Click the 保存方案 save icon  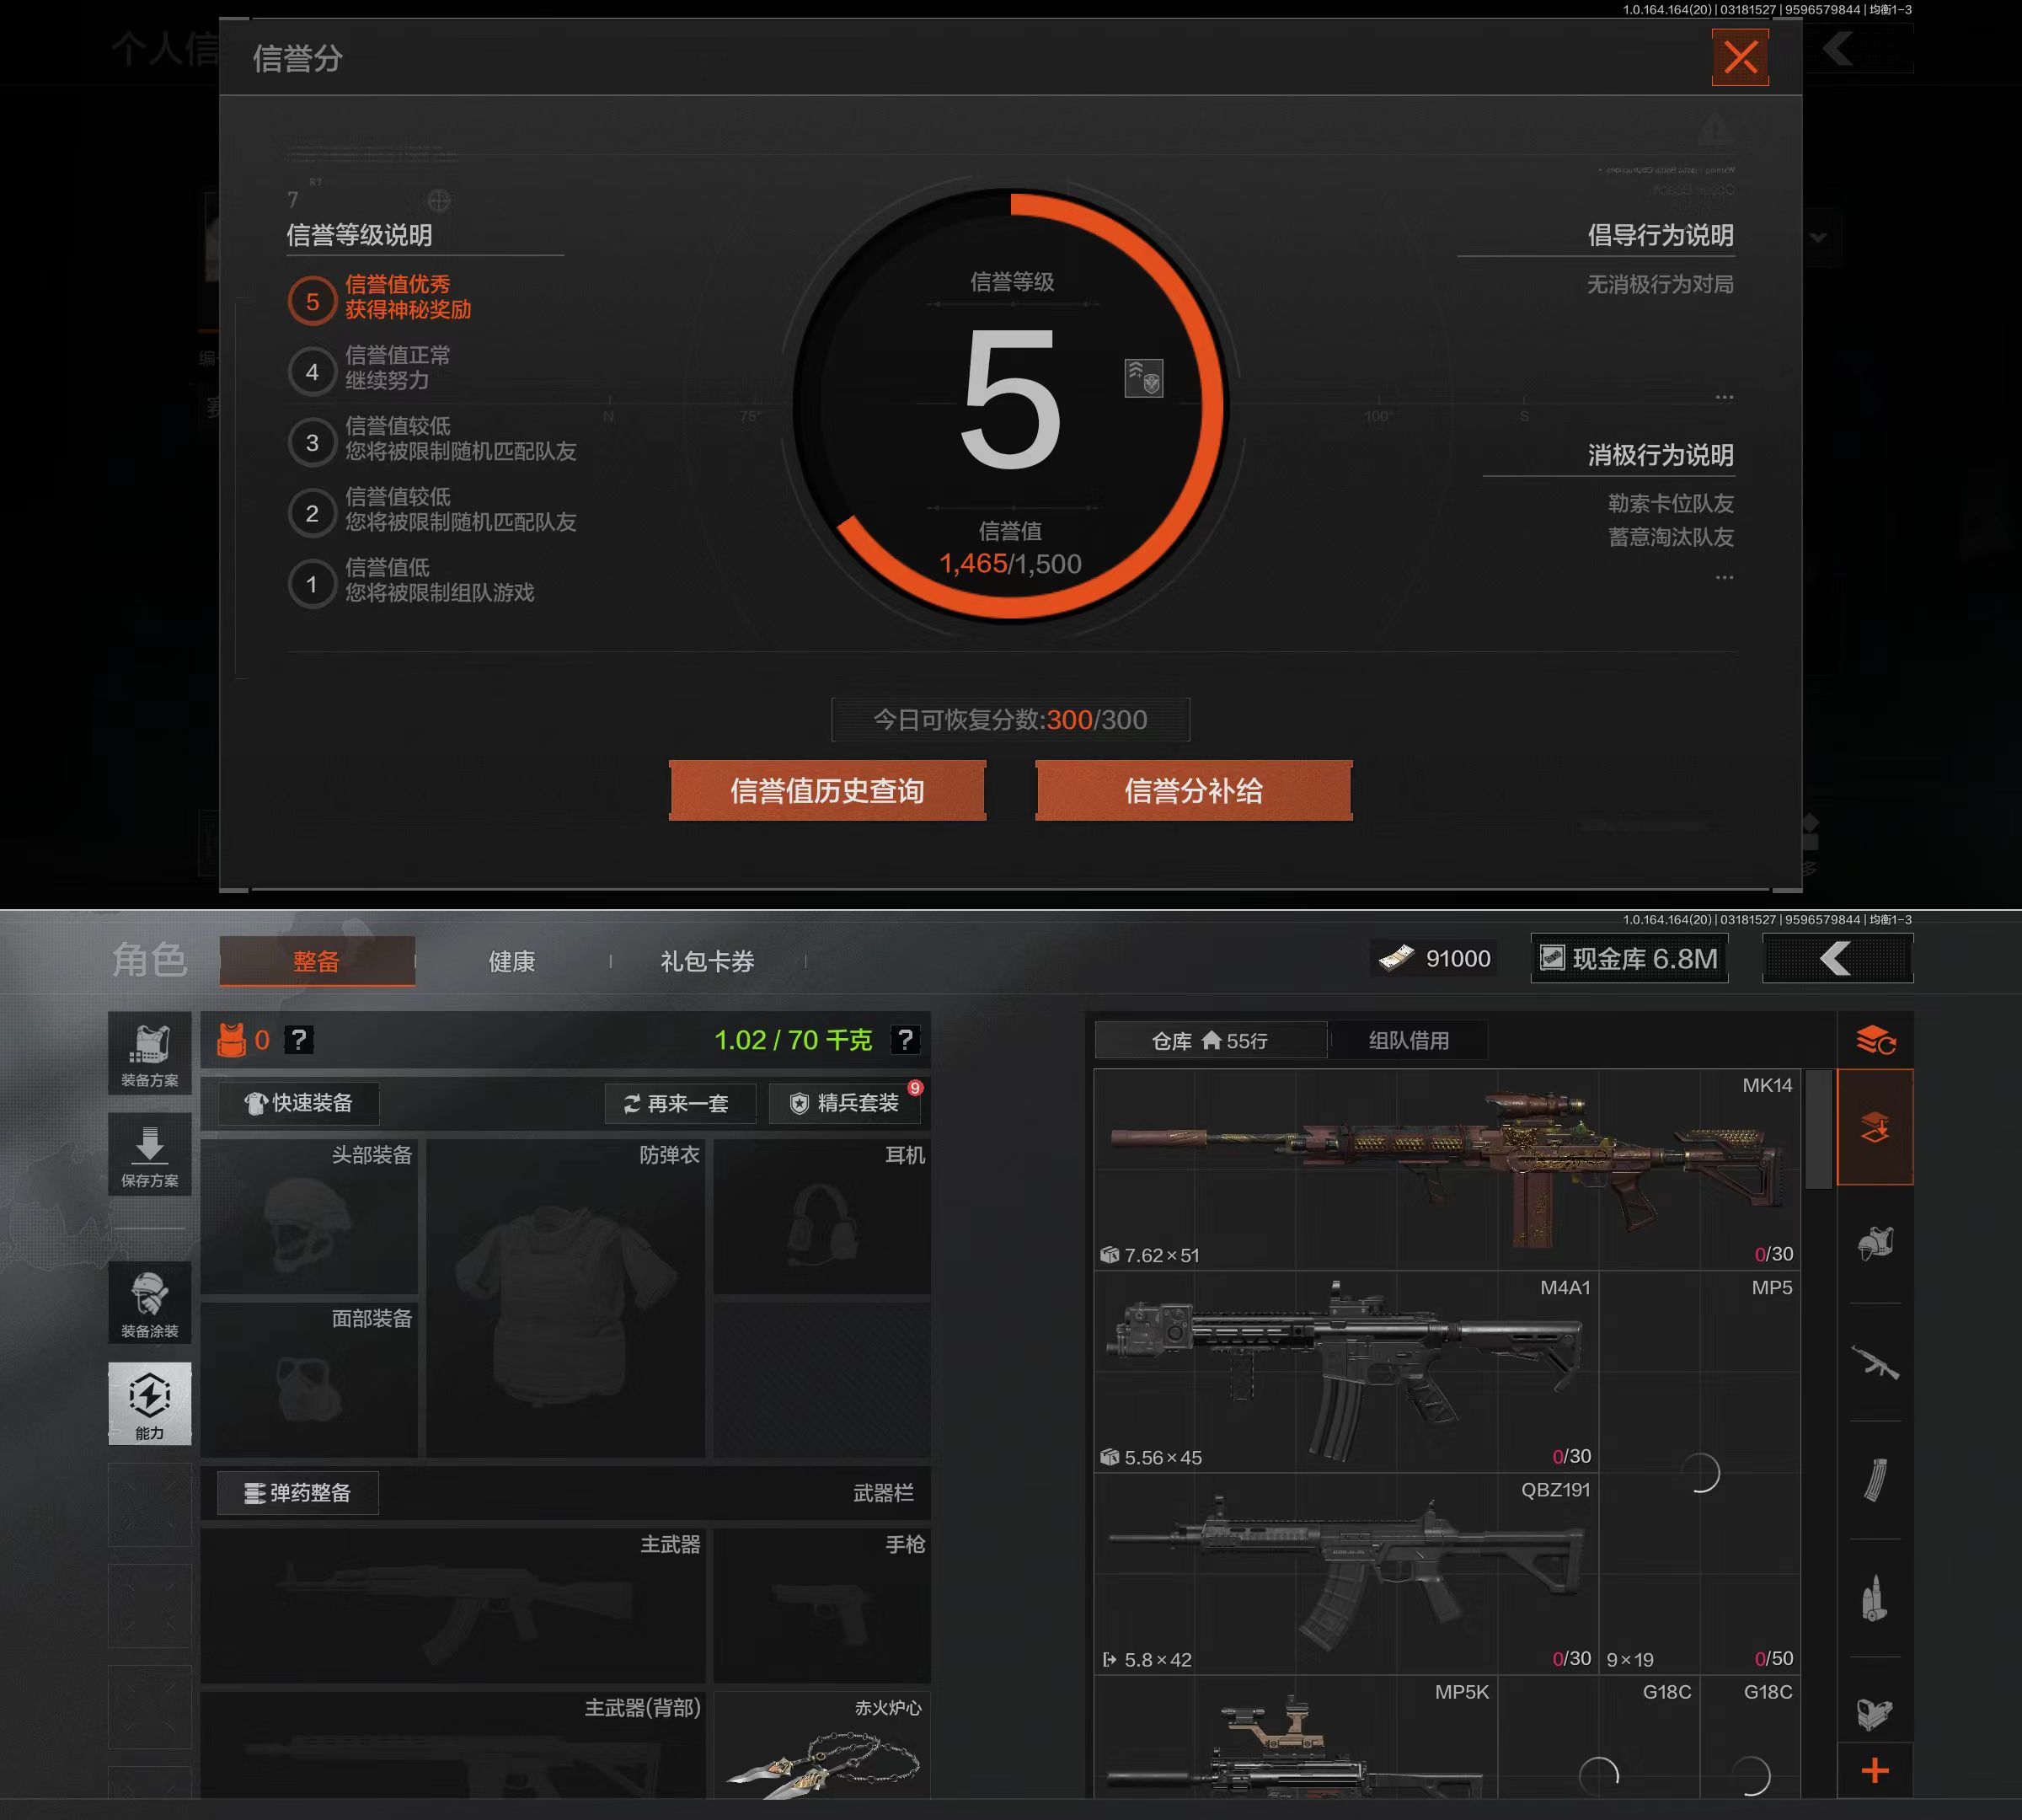click(x=149, y=1155)
